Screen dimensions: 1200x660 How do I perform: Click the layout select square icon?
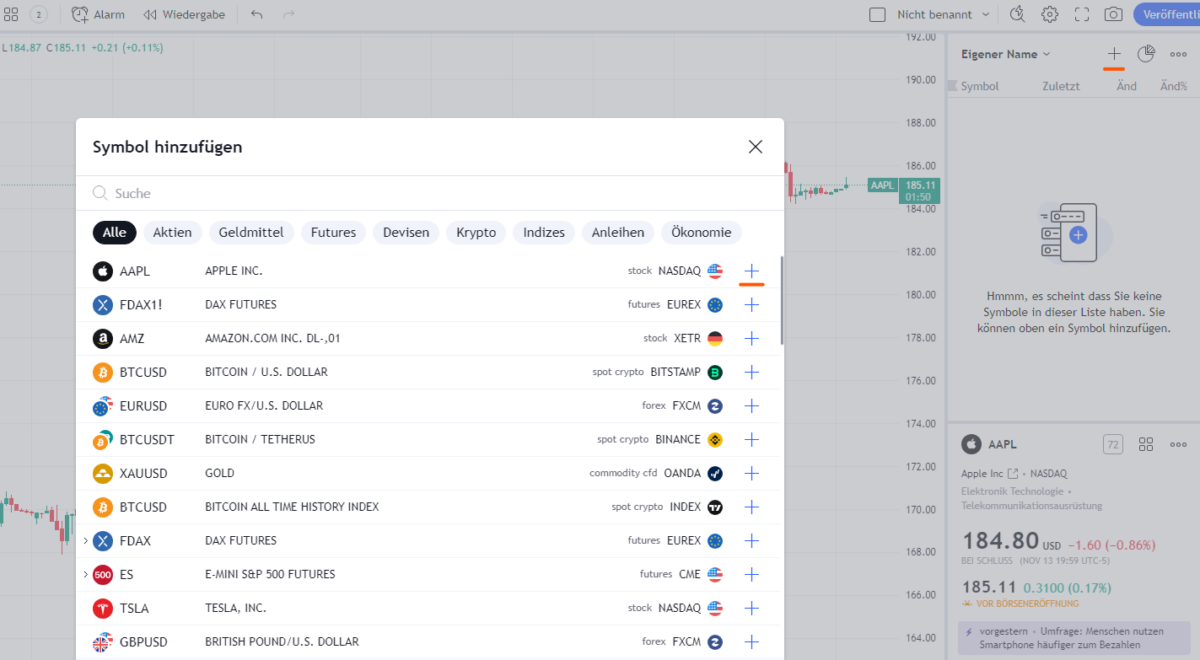click(877, 14)
